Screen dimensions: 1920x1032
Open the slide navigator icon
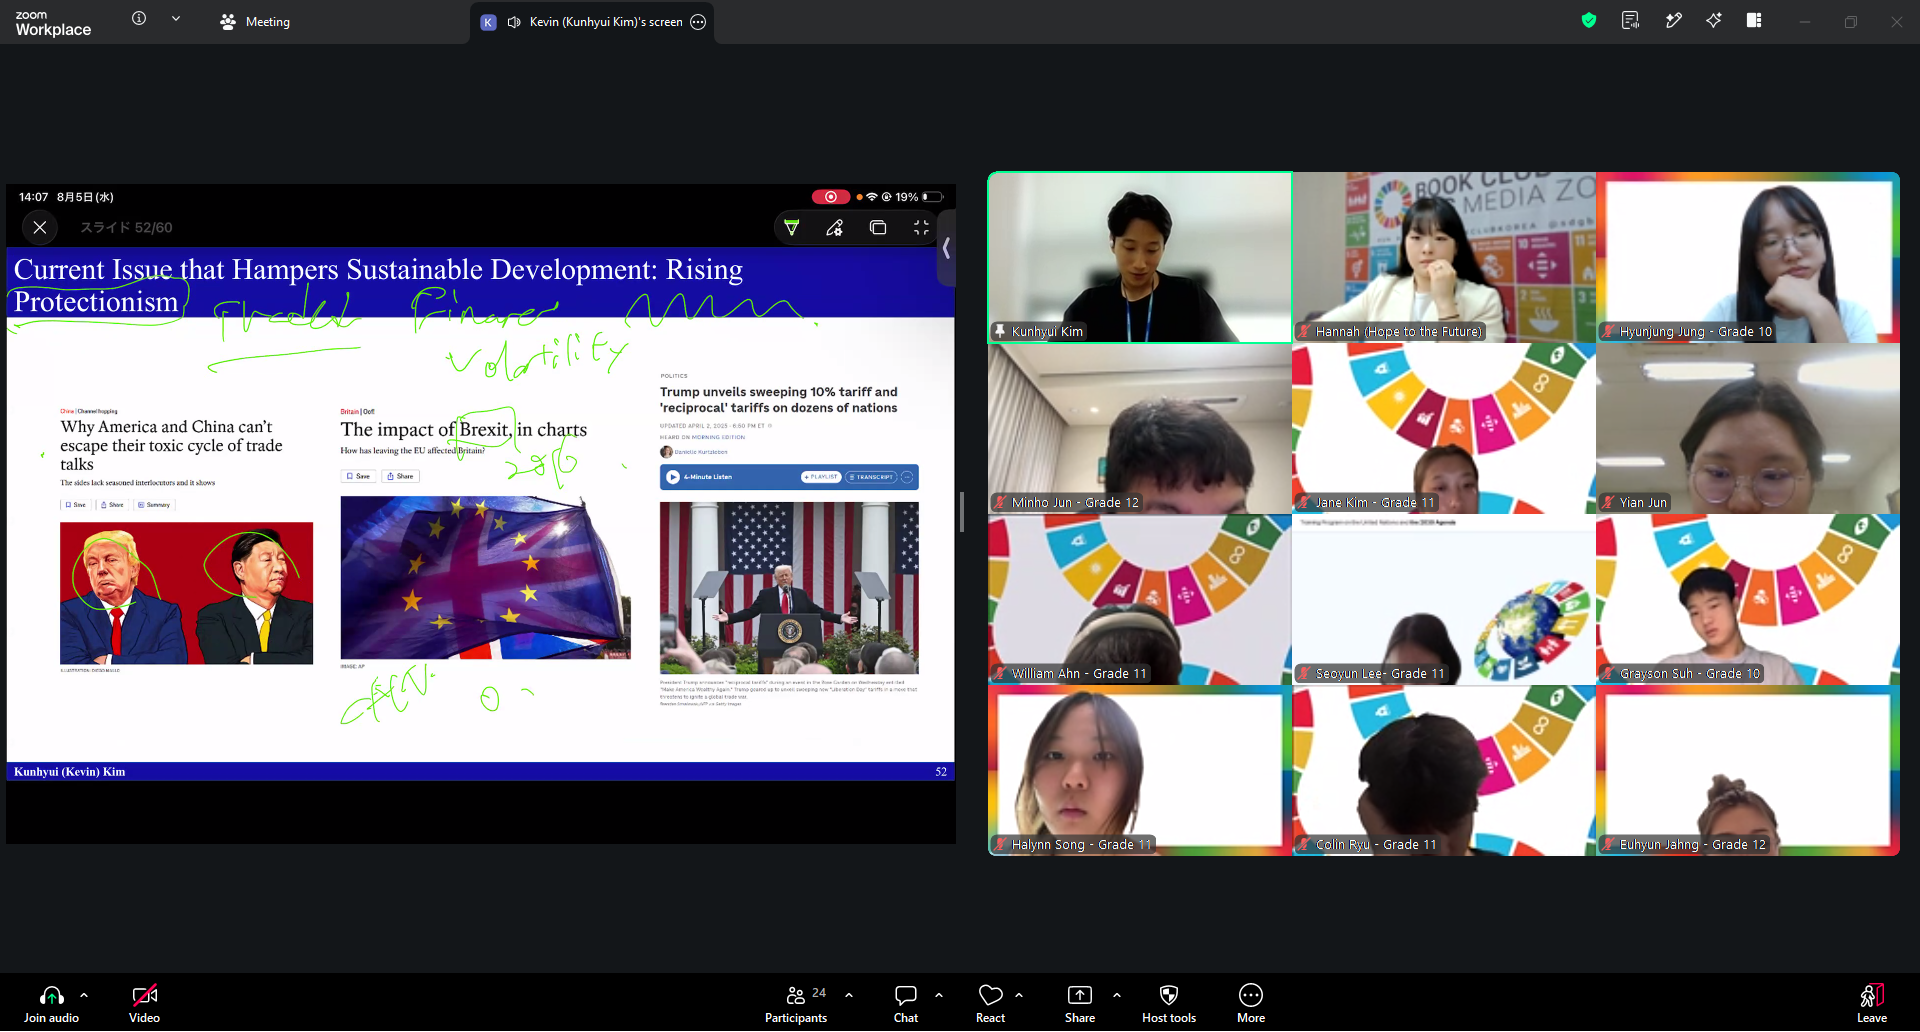(878, 228)
